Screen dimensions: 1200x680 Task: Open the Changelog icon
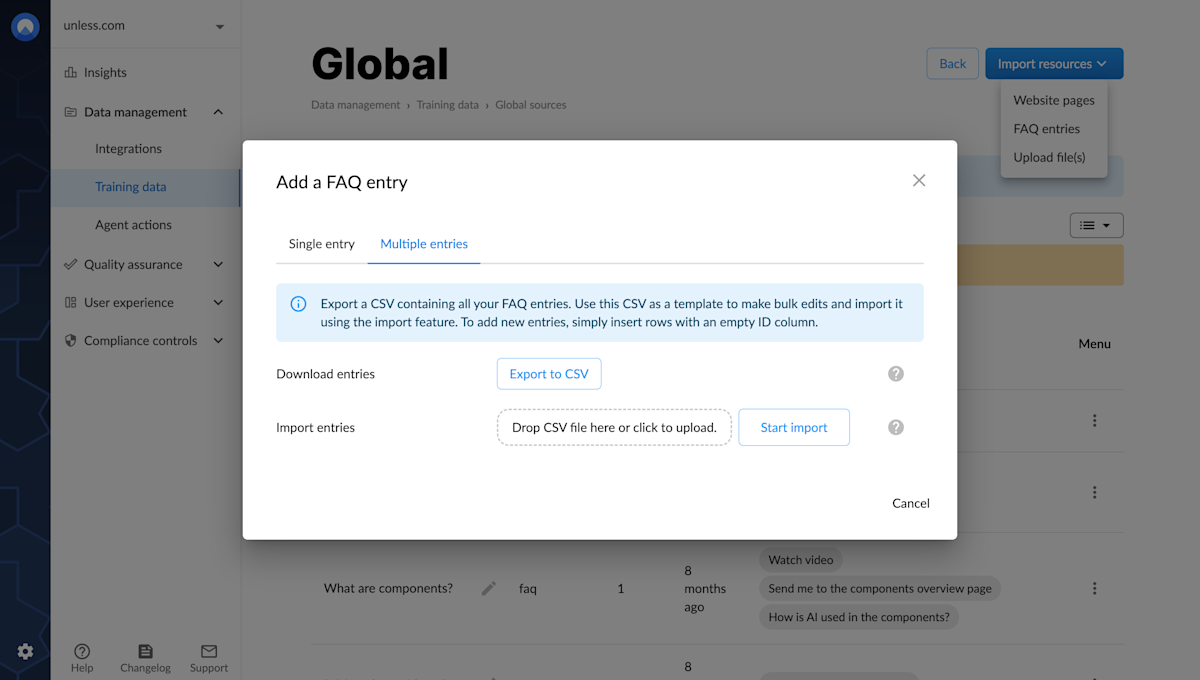point(145,650)
